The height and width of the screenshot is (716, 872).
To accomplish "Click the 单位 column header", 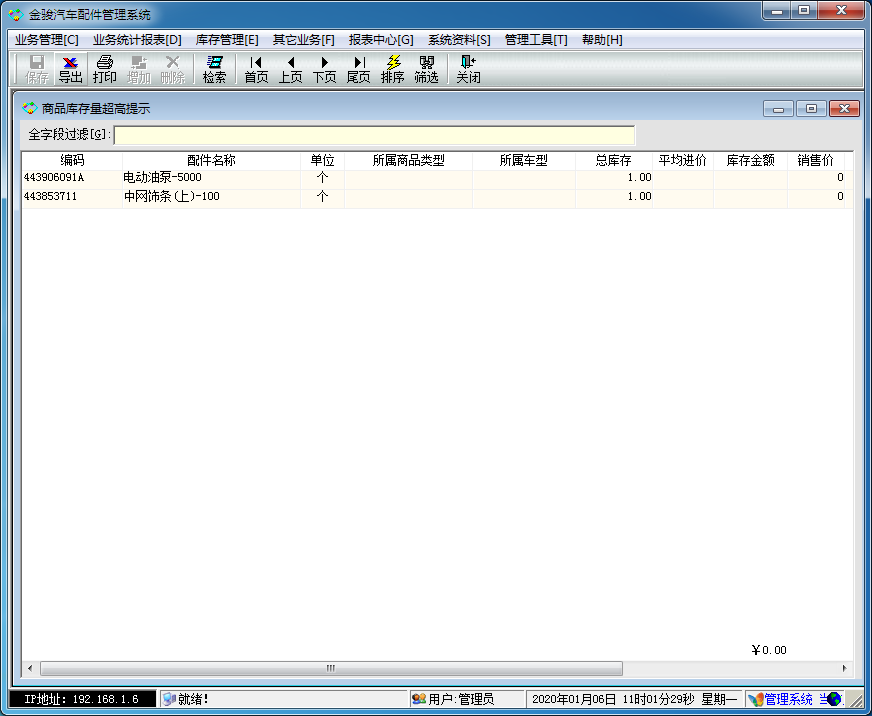I will pyautogui.click(x=323, y=161).
